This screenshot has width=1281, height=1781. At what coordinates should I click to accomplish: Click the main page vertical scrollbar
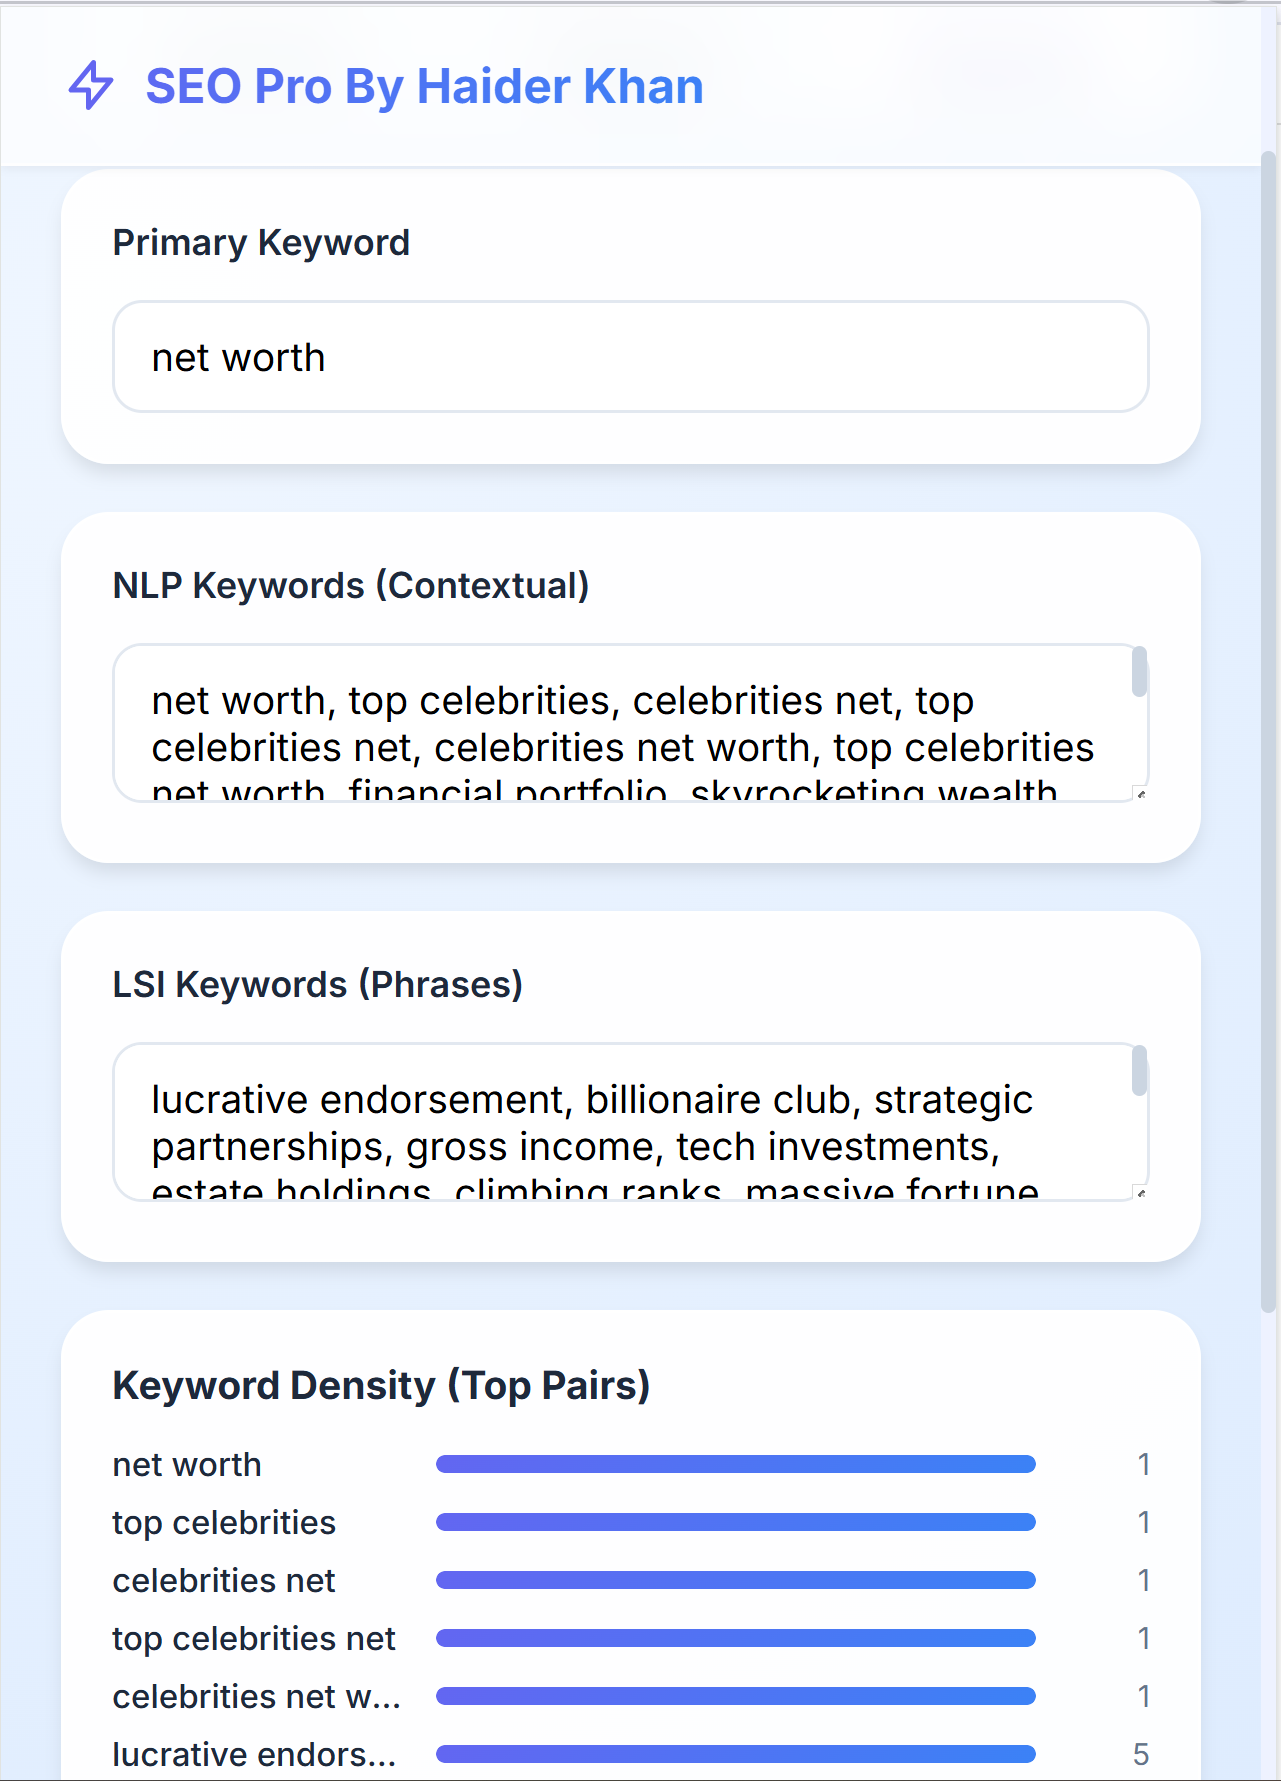click(x=1269, y=730)
